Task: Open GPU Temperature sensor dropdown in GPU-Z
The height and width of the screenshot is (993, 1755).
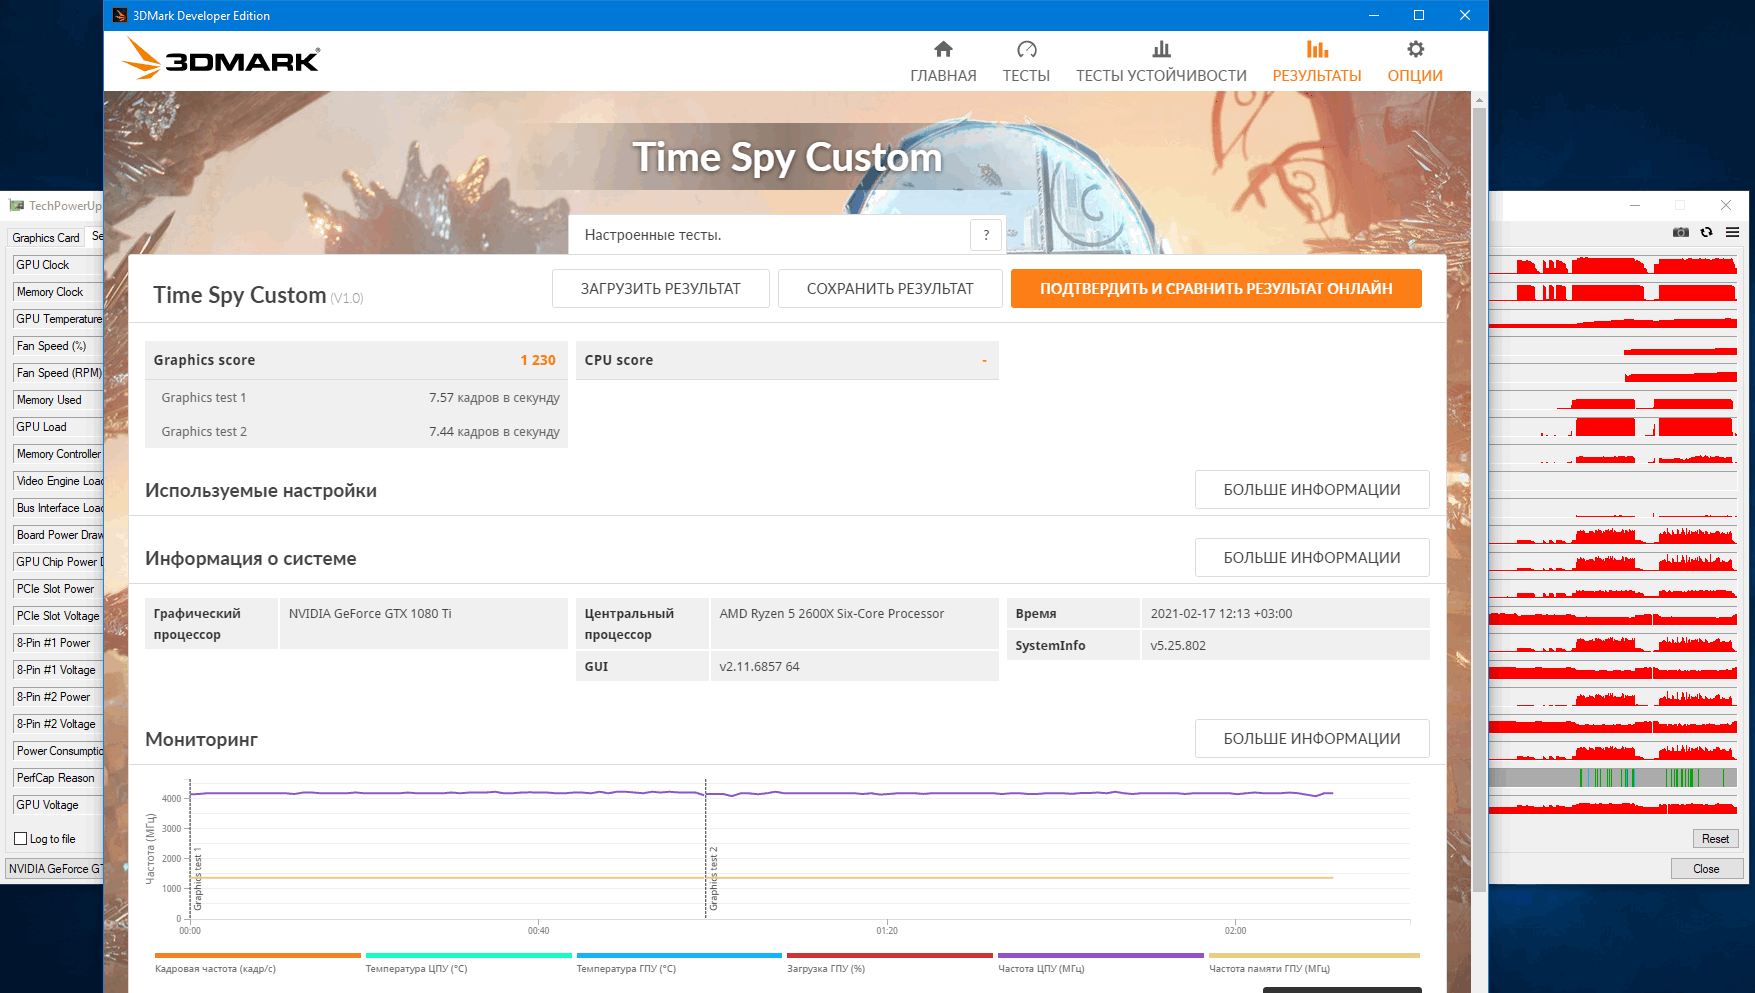Action: 58,319
